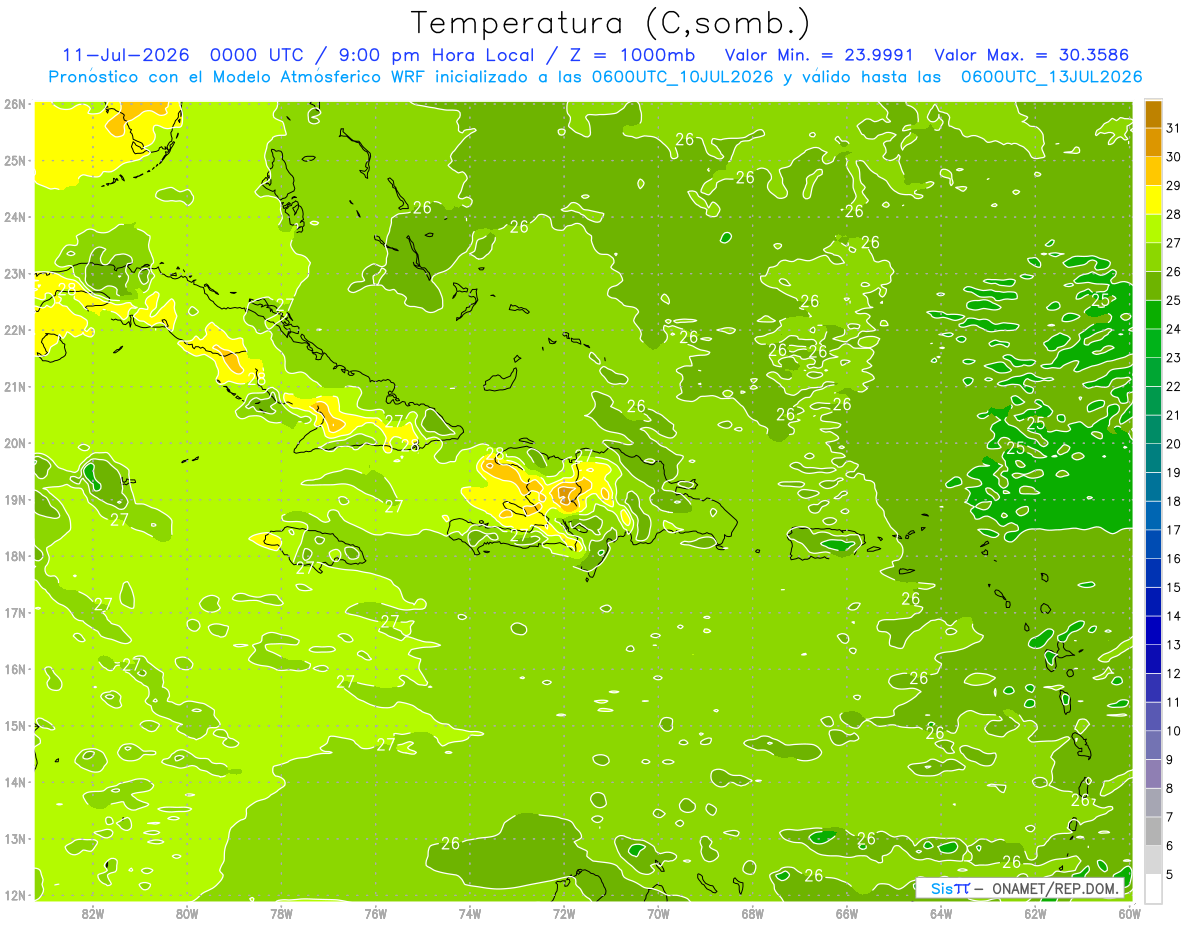Pick the purple color bar segment between 9 and 10
Screen dimensions: 1200x927
pos(1153,745)
